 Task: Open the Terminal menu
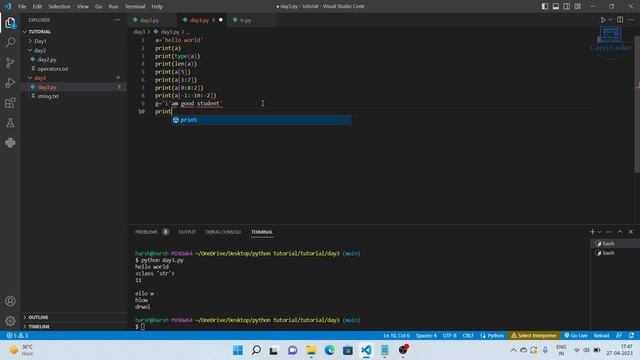click(x=135, y=7)
